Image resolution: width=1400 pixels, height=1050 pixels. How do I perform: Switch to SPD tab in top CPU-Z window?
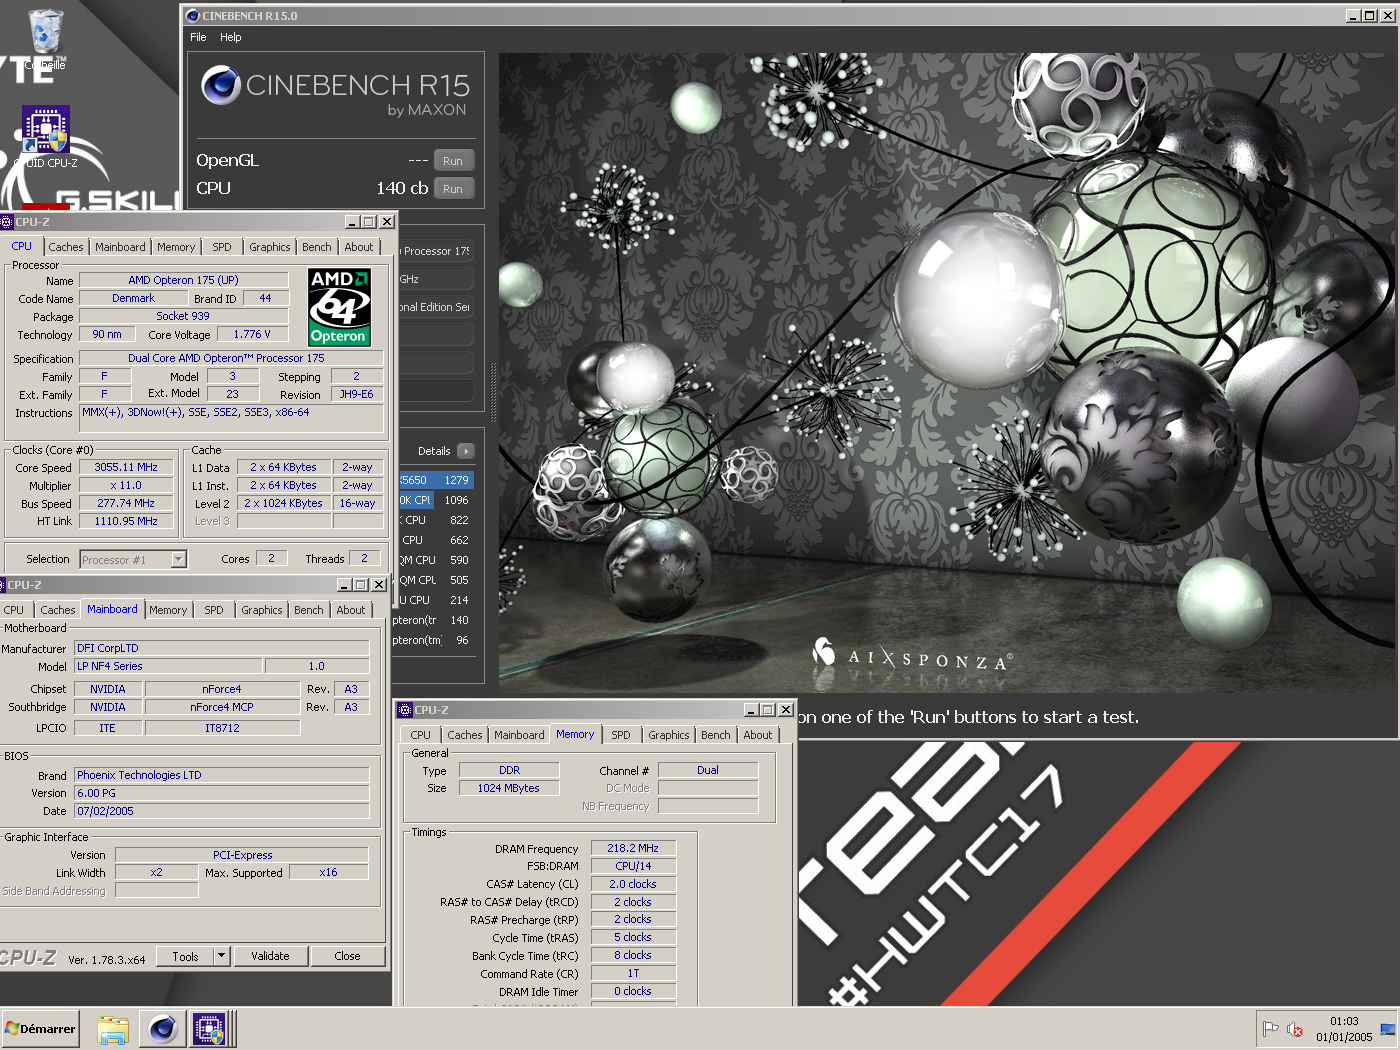point(222,247)
